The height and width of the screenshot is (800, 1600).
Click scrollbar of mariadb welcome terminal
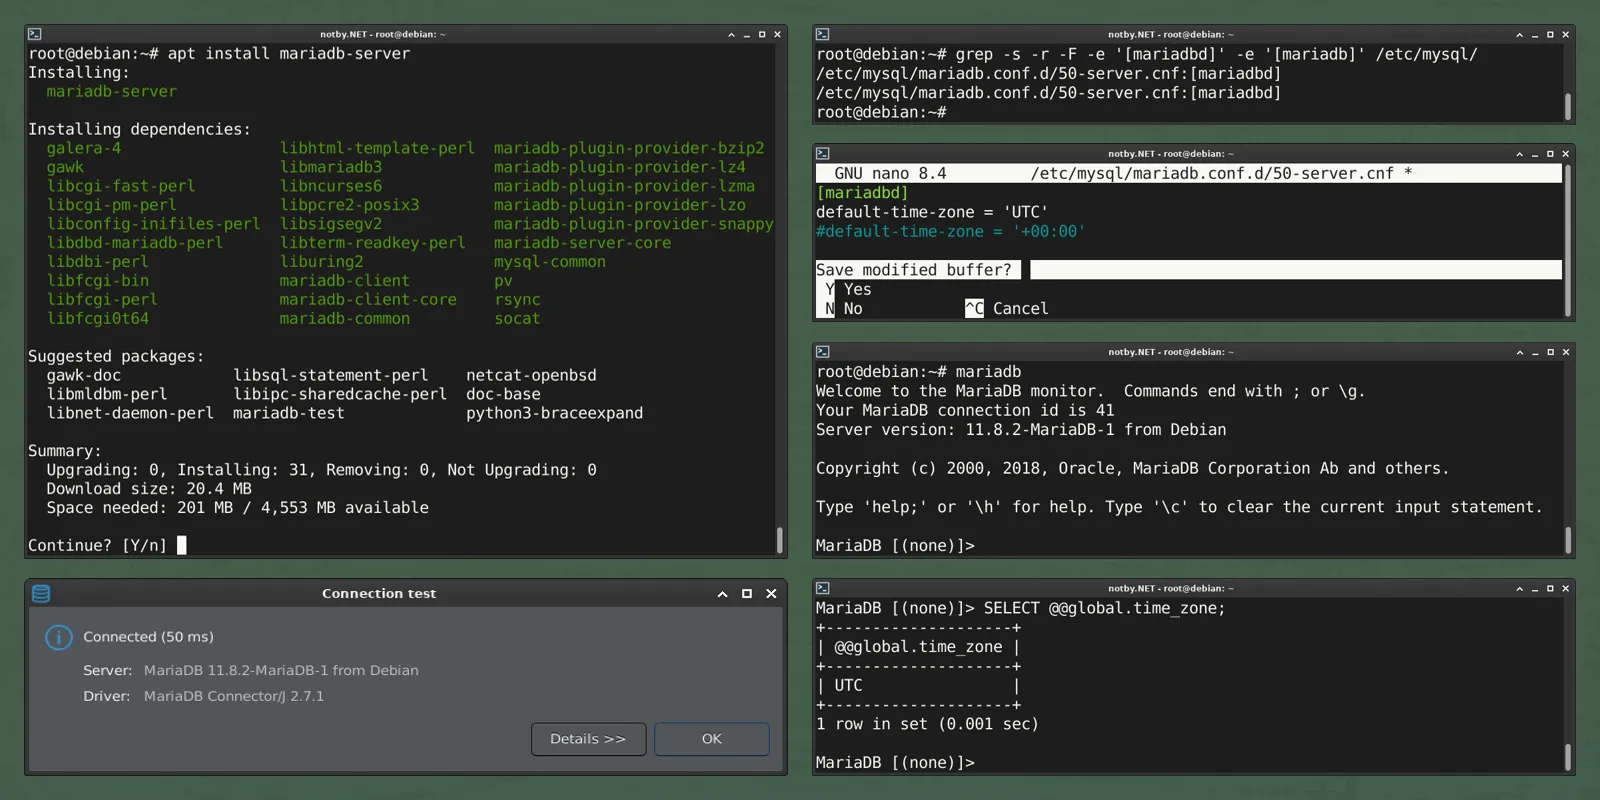[x=1567, y=540]
